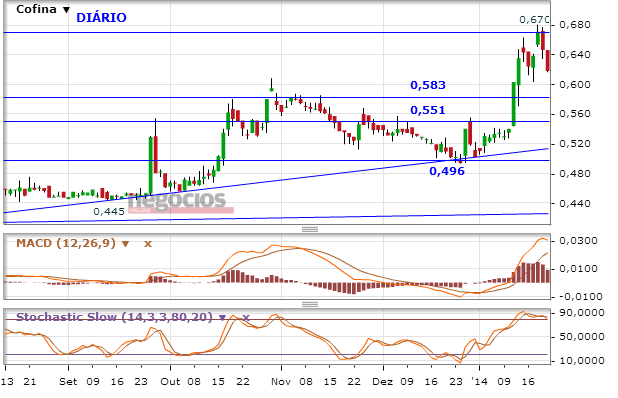Click the 0,600 price axis value
This screenshot has height=398, width=618.
point(575,84)
